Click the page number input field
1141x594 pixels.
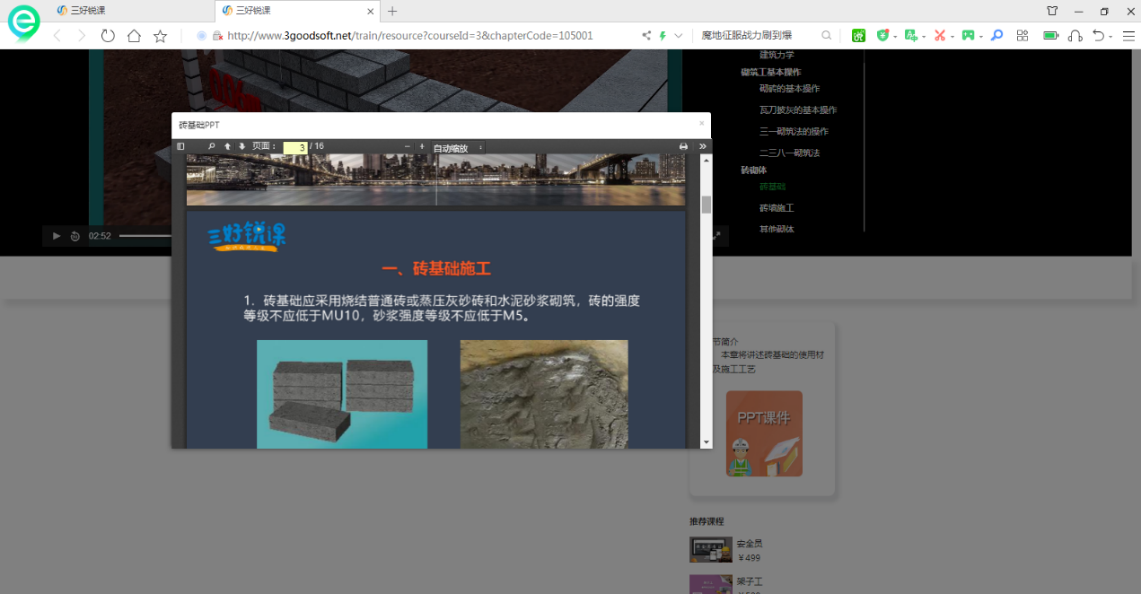click(295, 148)
